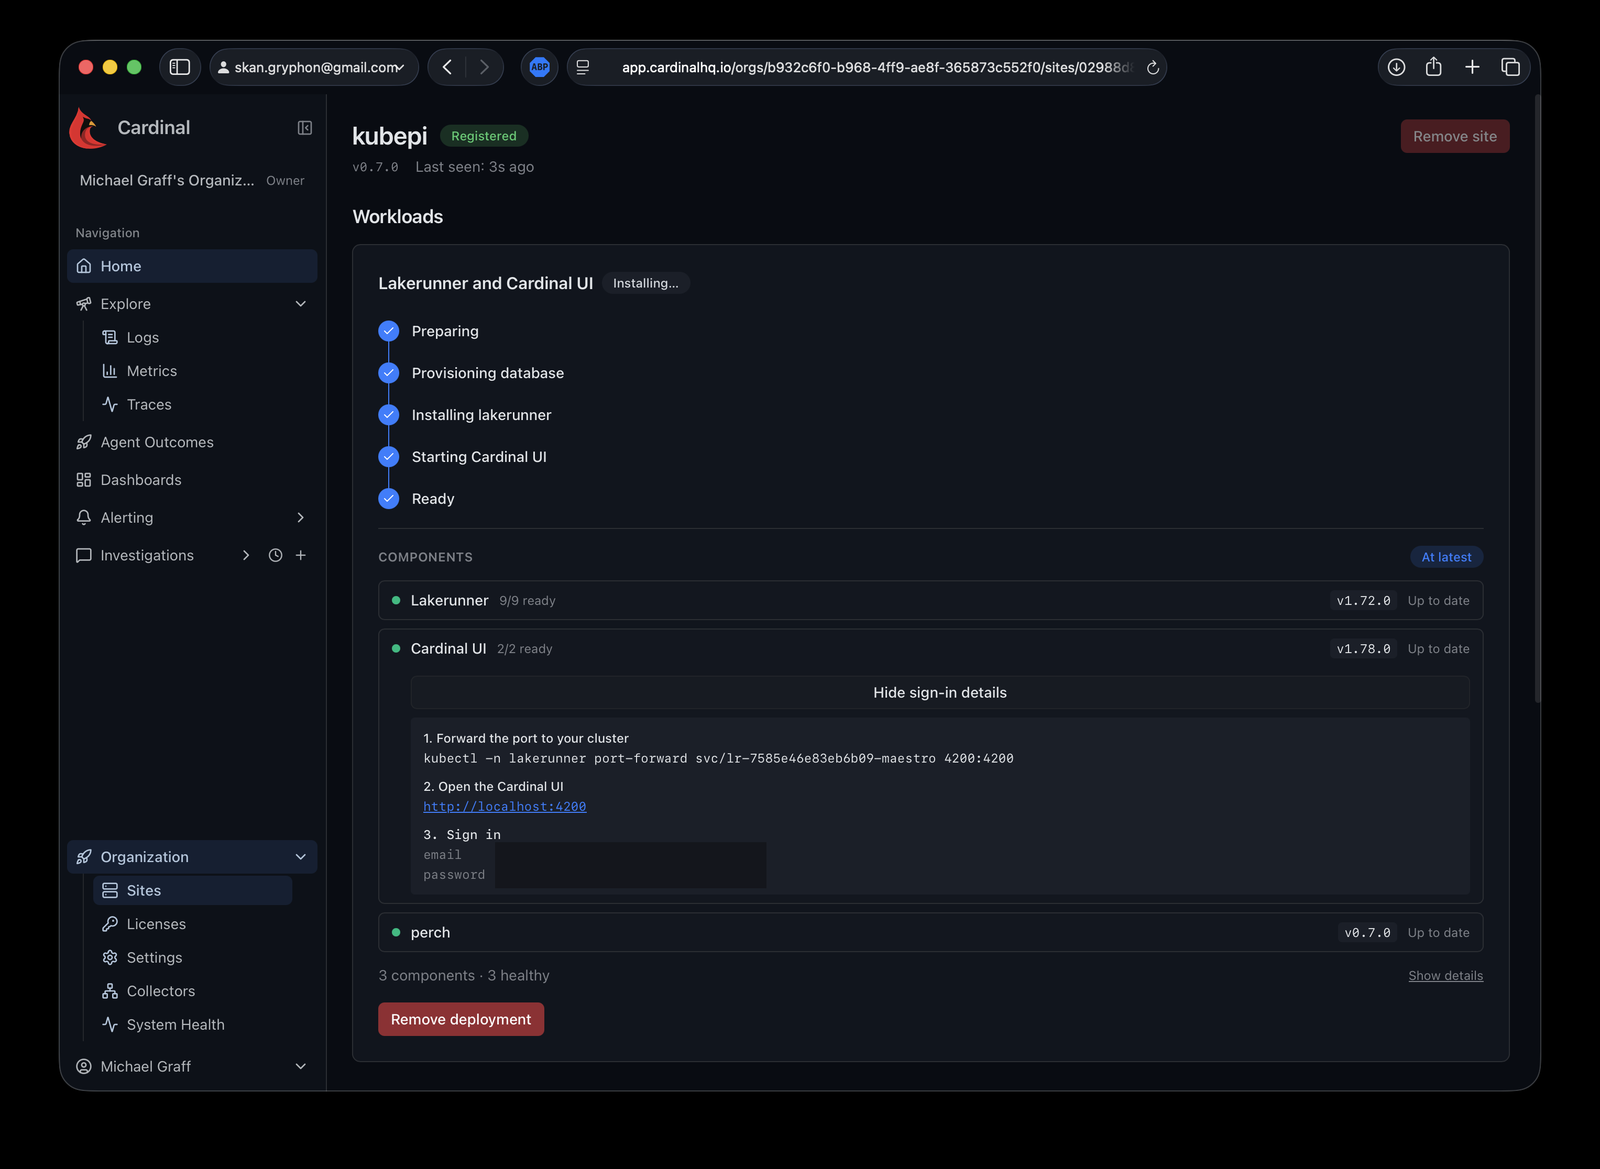Click the Show details link

(x=1446, y=976)
